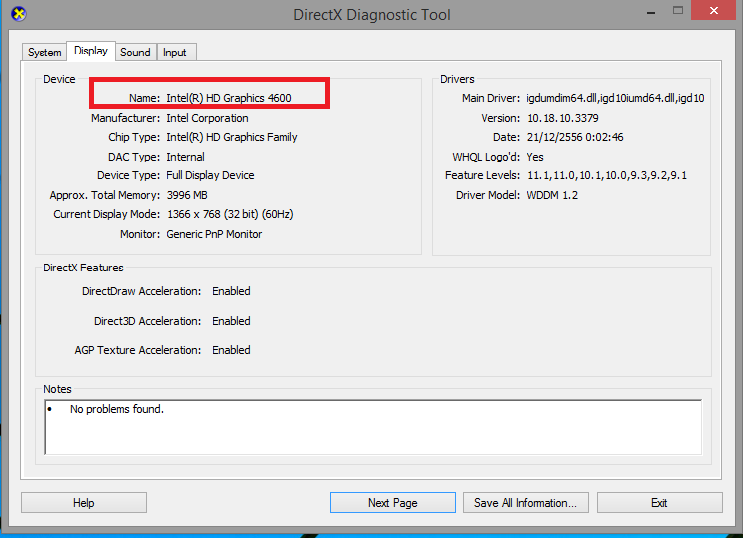Click the DirectX Diagnostic Tool title icon
The height and width of the screenshot is (543, 743).
18,14
